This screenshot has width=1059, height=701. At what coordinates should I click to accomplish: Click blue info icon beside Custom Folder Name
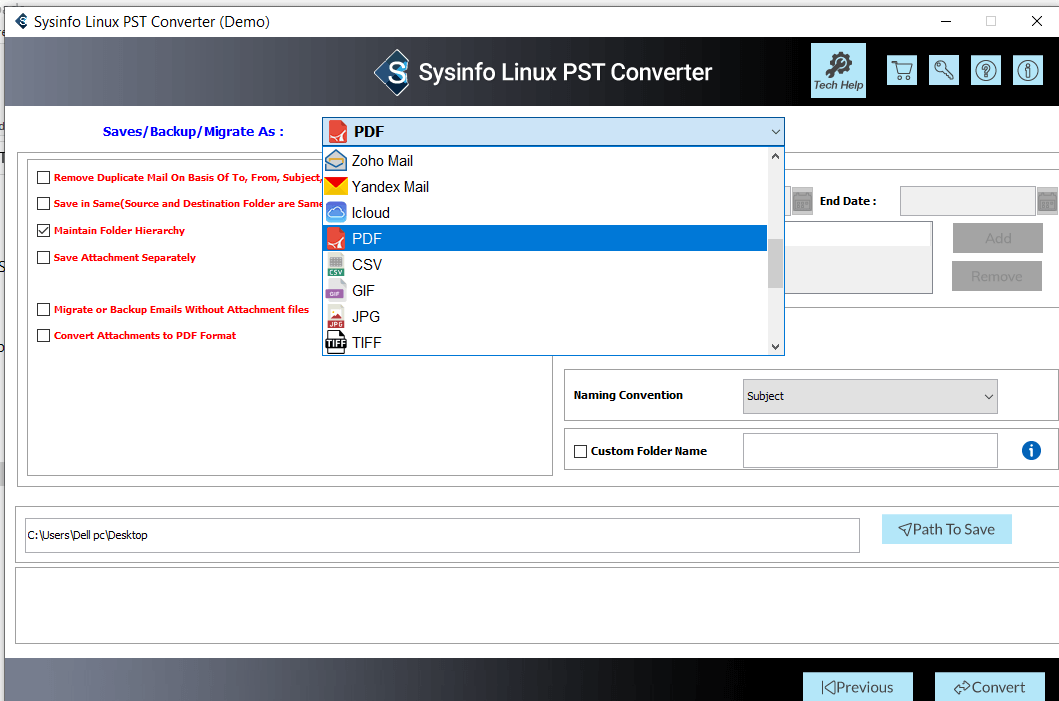[1031, 451]
